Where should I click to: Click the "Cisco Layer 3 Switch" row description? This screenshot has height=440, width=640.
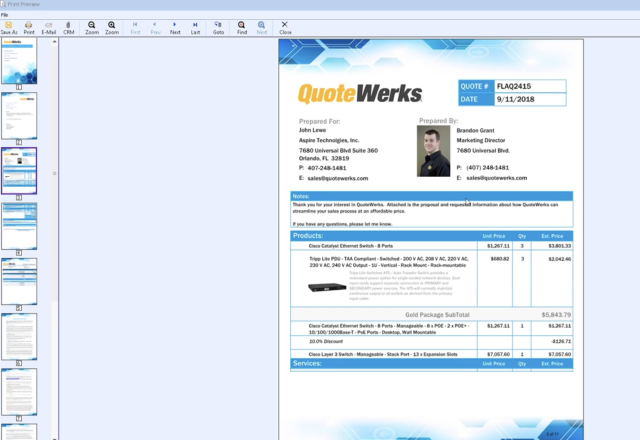(x=383, y=354)
